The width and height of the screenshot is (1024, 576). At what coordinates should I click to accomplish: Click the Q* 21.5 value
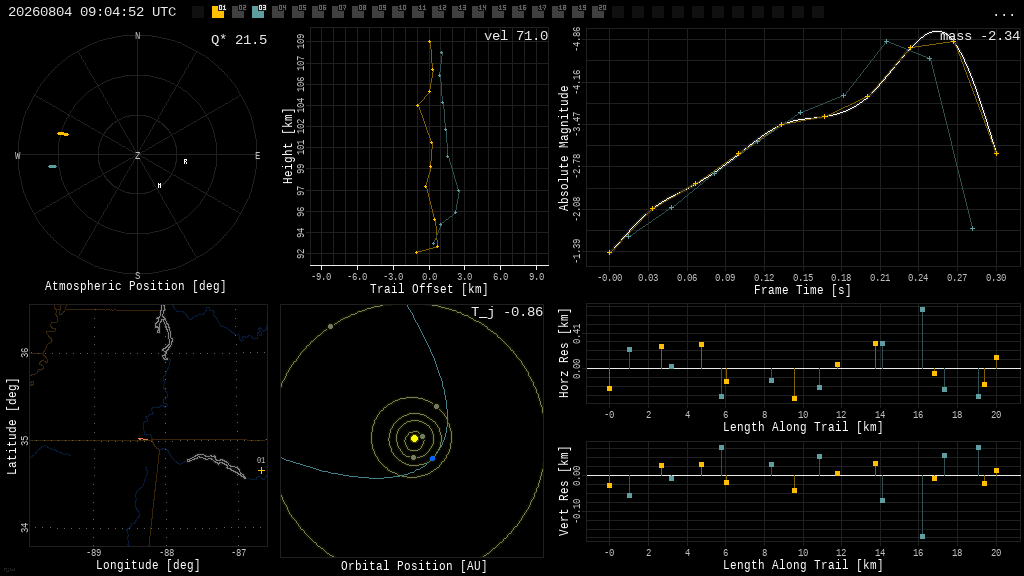(x=239, y=40)
